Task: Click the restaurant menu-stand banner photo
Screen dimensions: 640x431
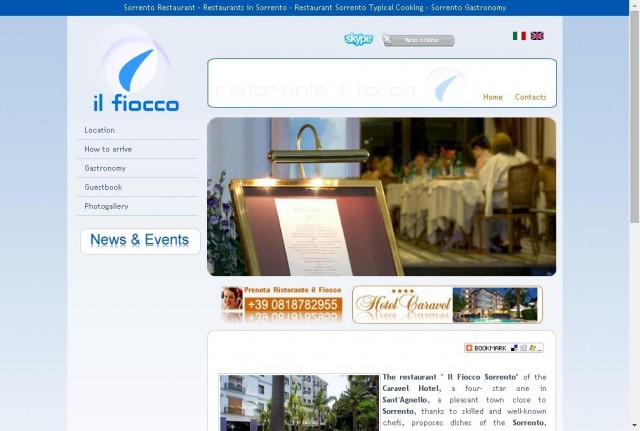Action: click(x=382, y=197)
